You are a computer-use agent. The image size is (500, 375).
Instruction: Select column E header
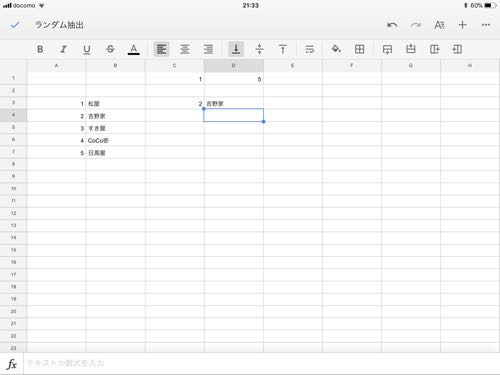pyautogui.click(x=292, y=66)
